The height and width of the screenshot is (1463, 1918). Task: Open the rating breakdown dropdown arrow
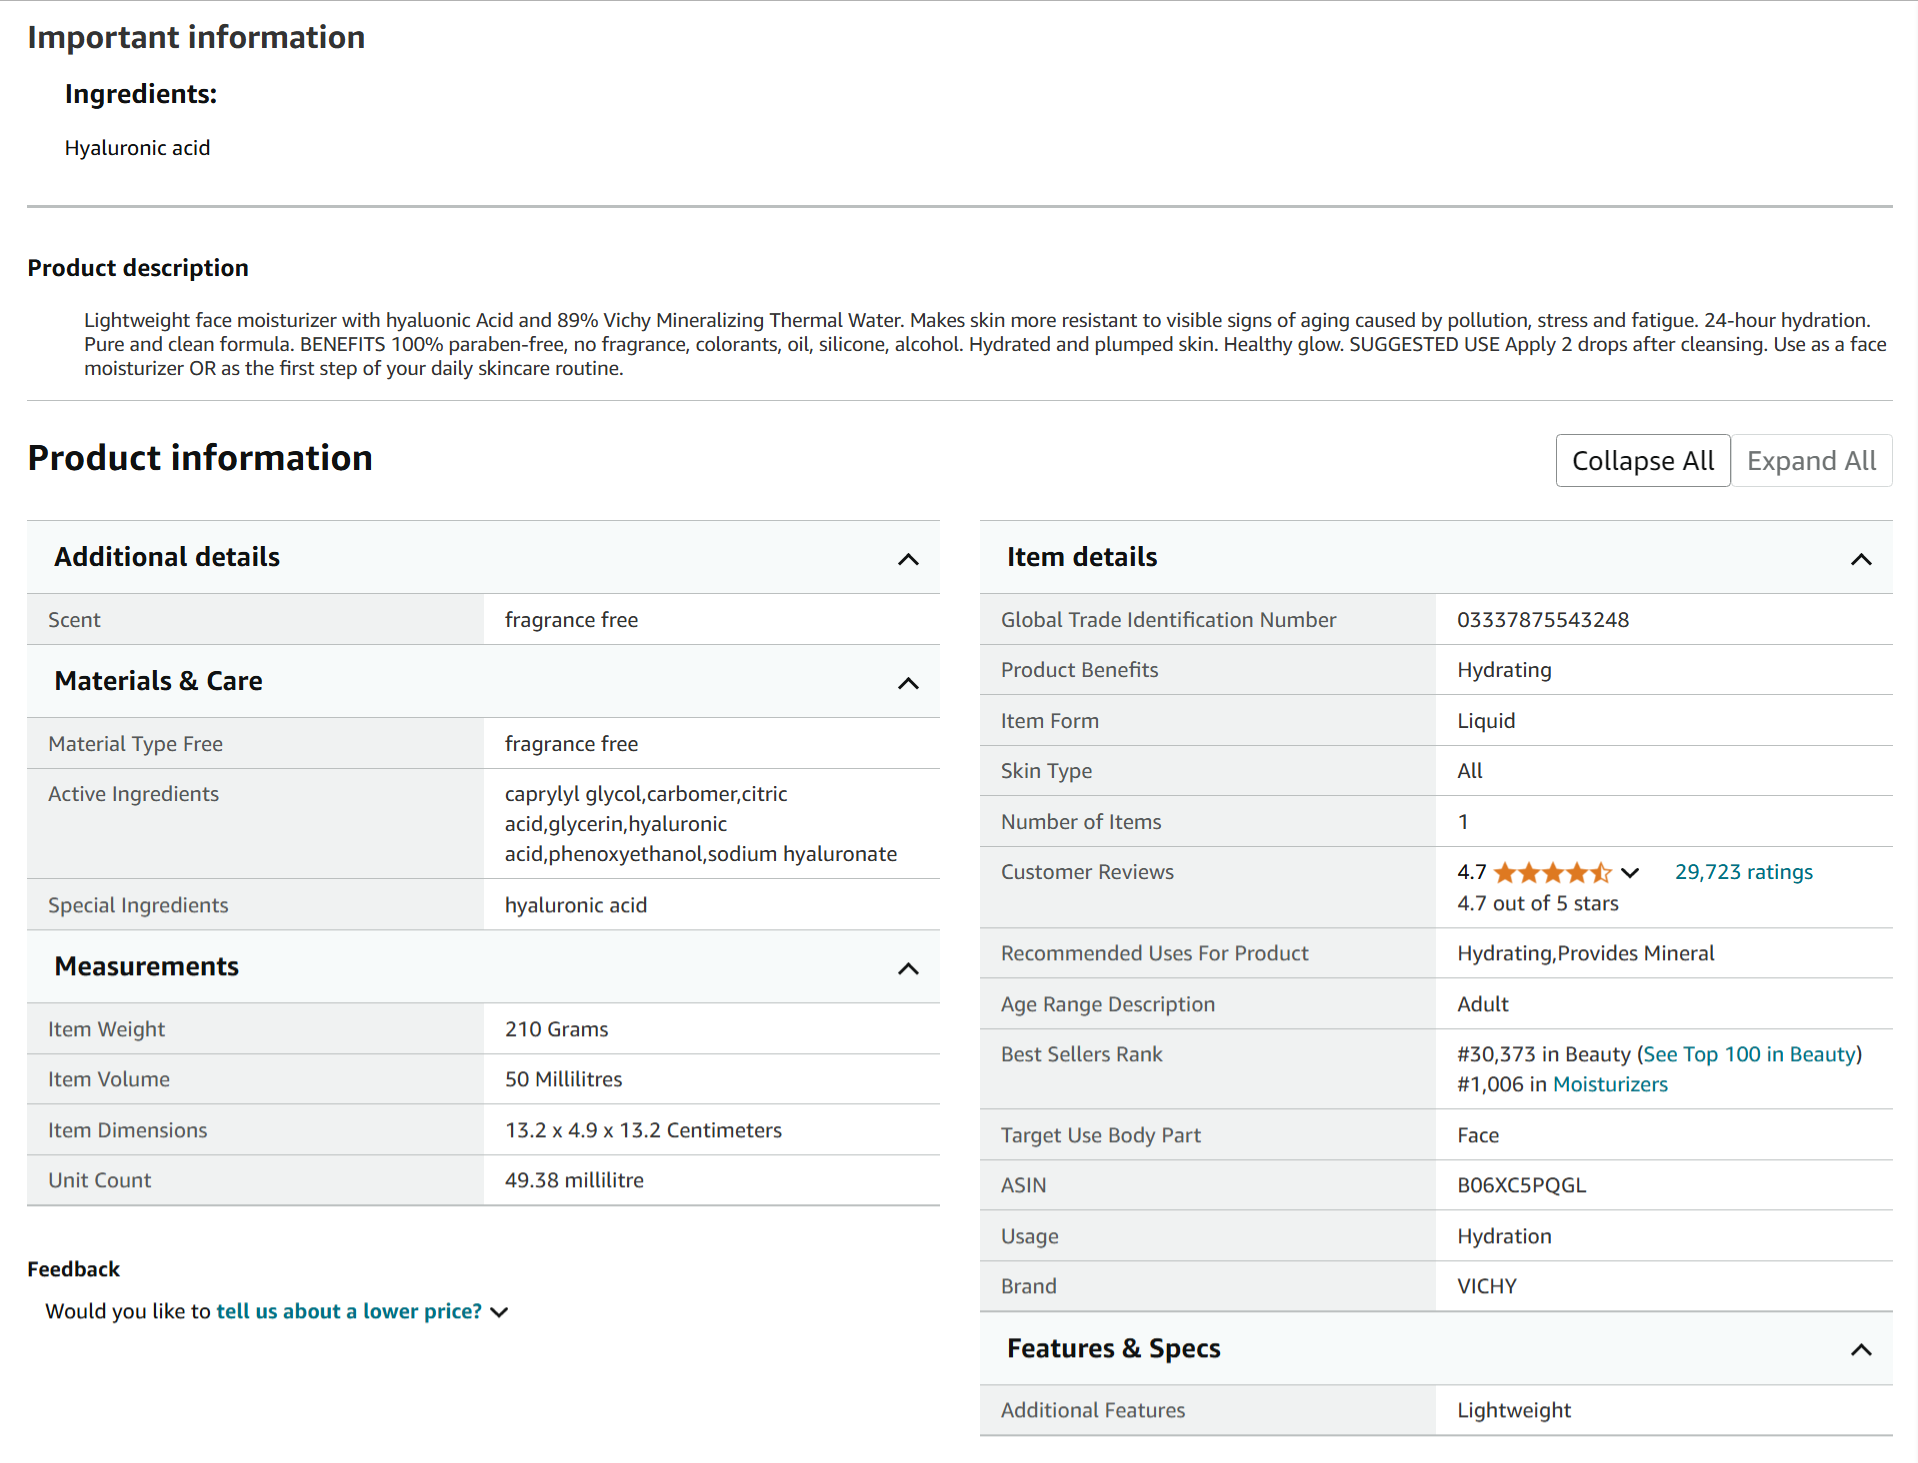1630,873
